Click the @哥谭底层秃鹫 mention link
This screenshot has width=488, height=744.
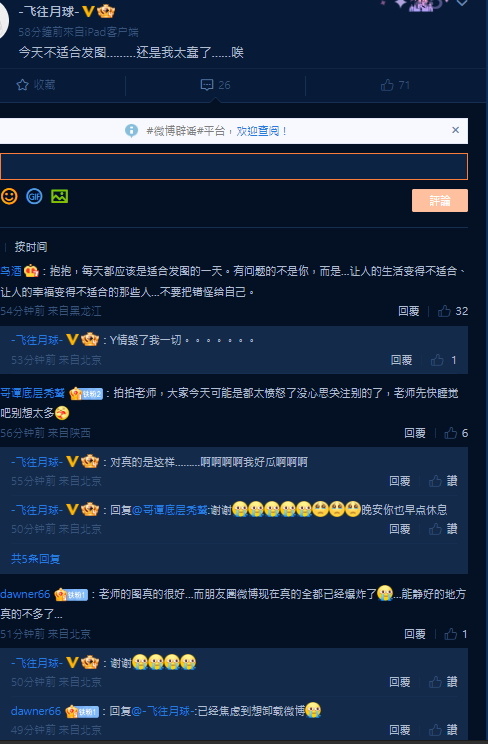point(169,510)
